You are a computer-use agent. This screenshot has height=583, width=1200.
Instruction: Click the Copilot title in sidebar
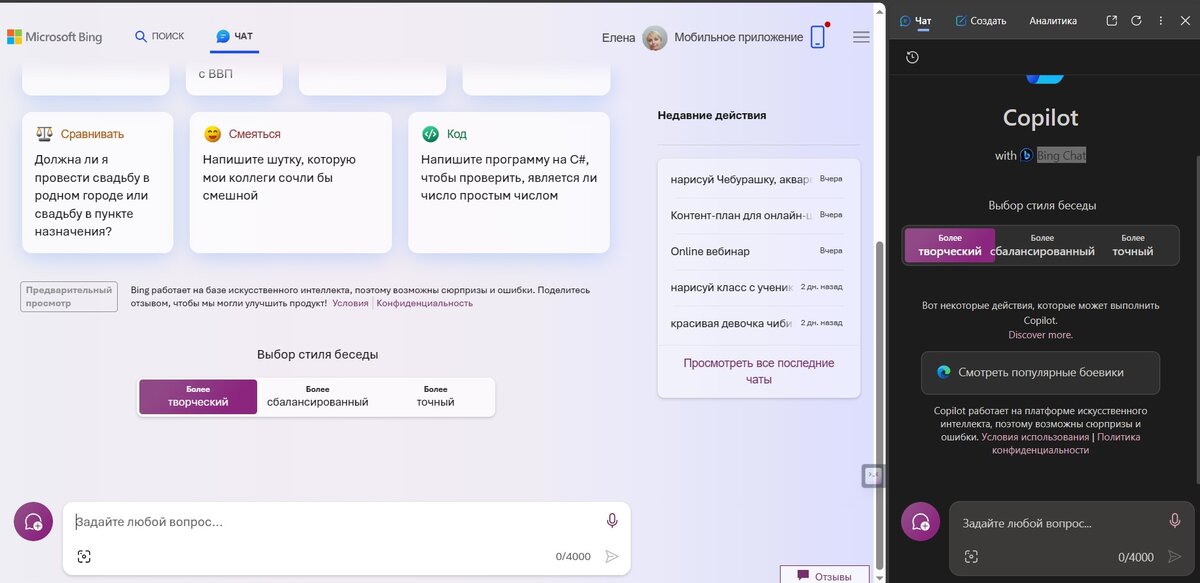click(x=1040, y=118)
